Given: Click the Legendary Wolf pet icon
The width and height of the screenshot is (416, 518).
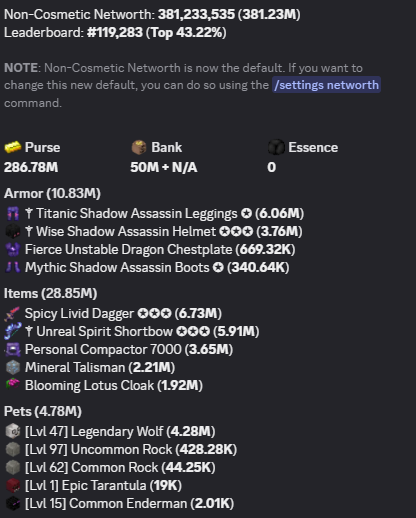Looking at the screenshot, I should click(13, 431).
